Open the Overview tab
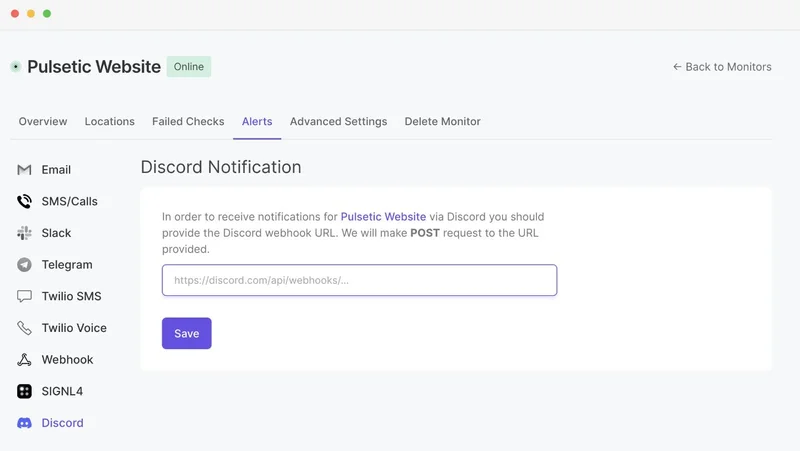The height and width of the screenshot is (451, 800). 43,121
